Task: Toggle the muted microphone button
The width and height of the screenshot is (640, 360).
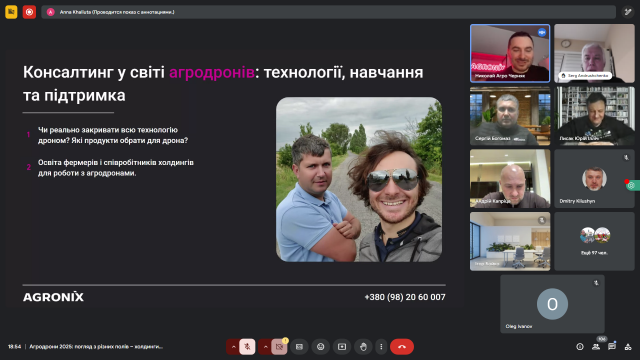Action: click(x=247, y=347)
